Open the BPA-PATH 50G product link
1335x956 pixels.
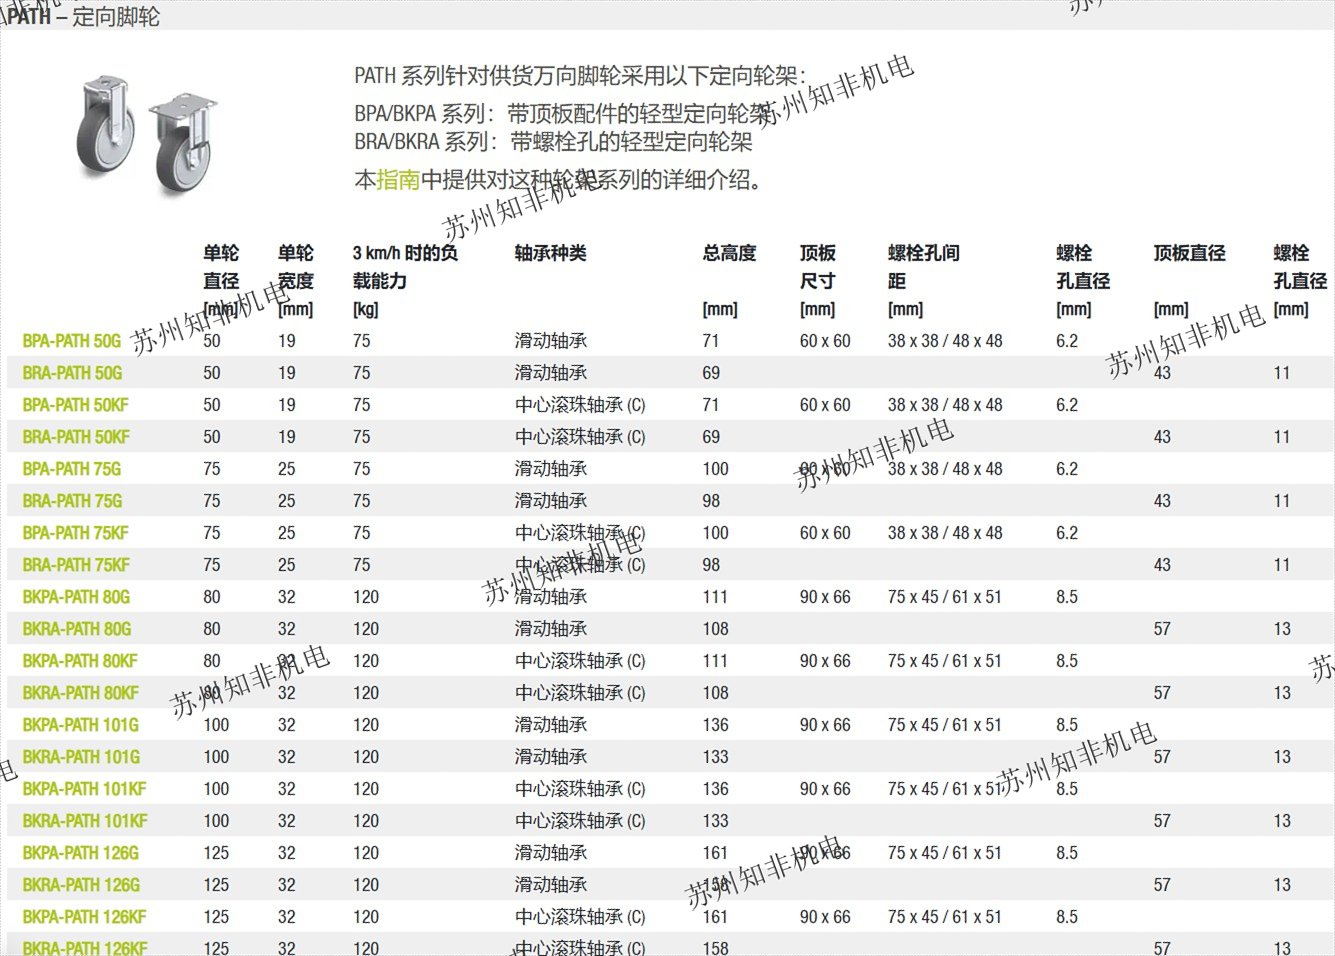coord(71,341)
